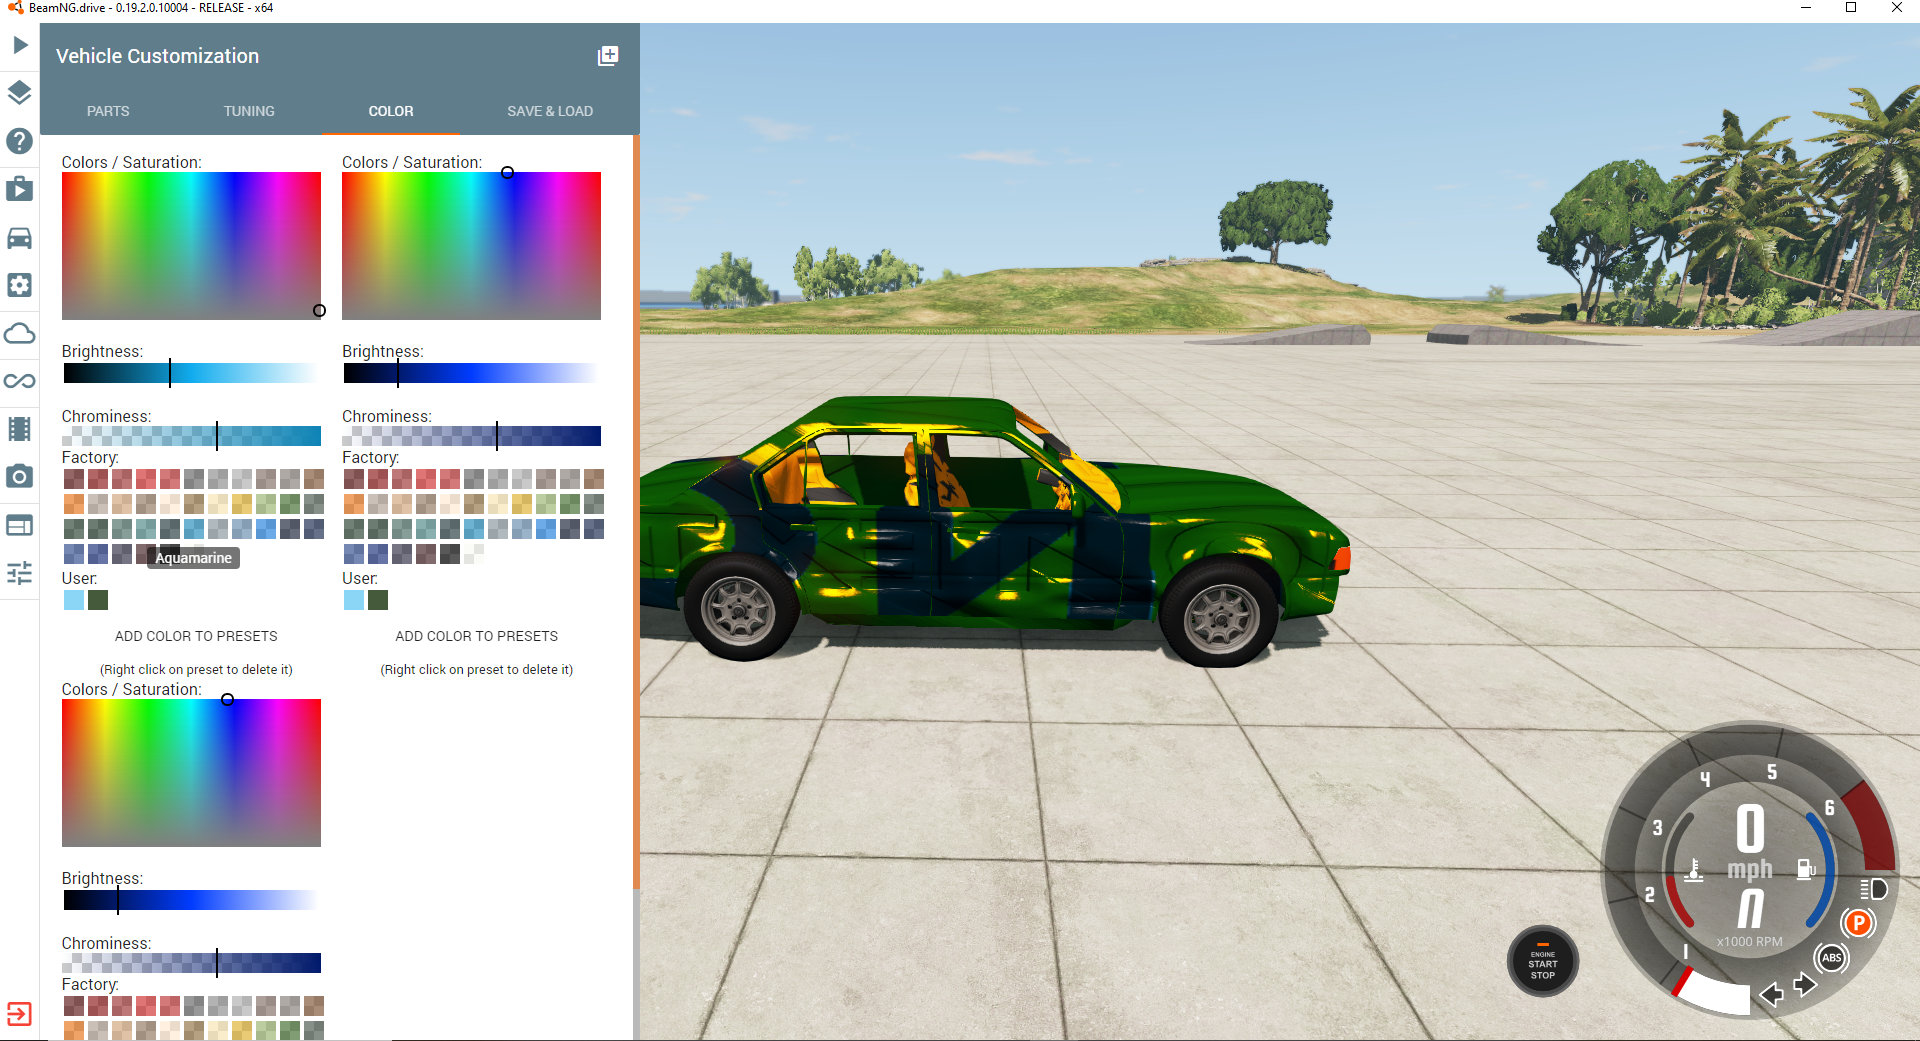Select light blue User preset in second palette
Screen dimensions: 1920x1041
[x=354, y=600]
